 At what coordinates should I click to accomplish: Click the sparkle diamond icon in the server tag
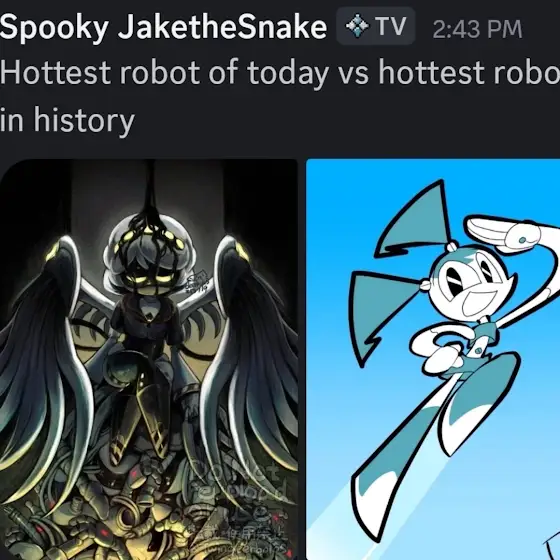[358, 26]
